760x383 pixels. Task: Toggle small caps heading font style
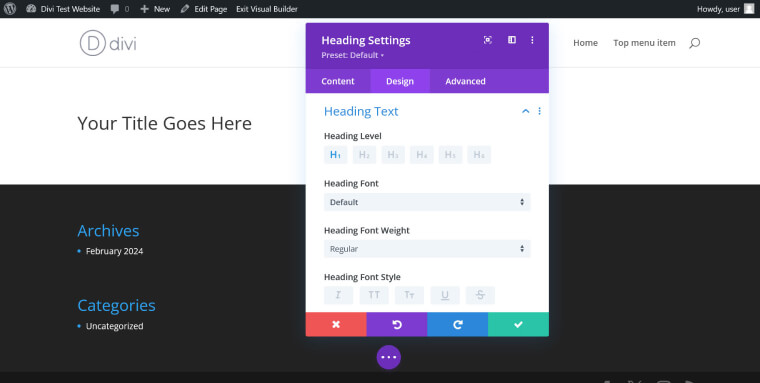click(x=409, y=295)
